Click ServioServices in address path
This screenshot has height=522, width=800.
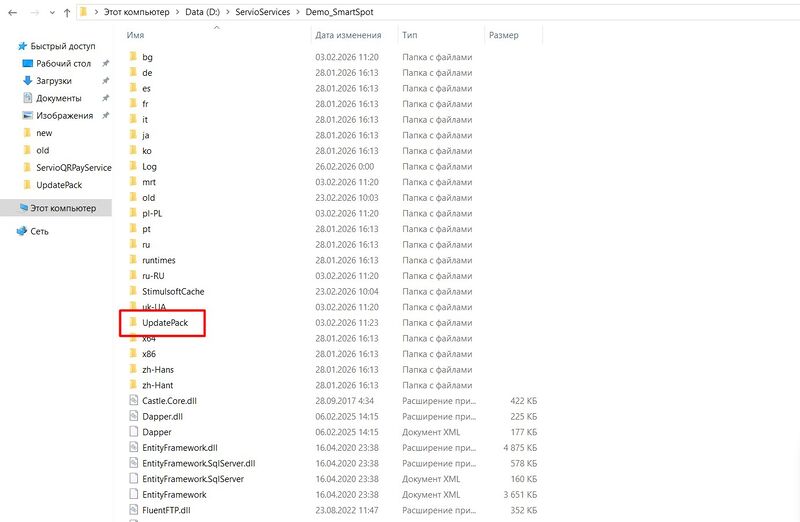point(264,13)
